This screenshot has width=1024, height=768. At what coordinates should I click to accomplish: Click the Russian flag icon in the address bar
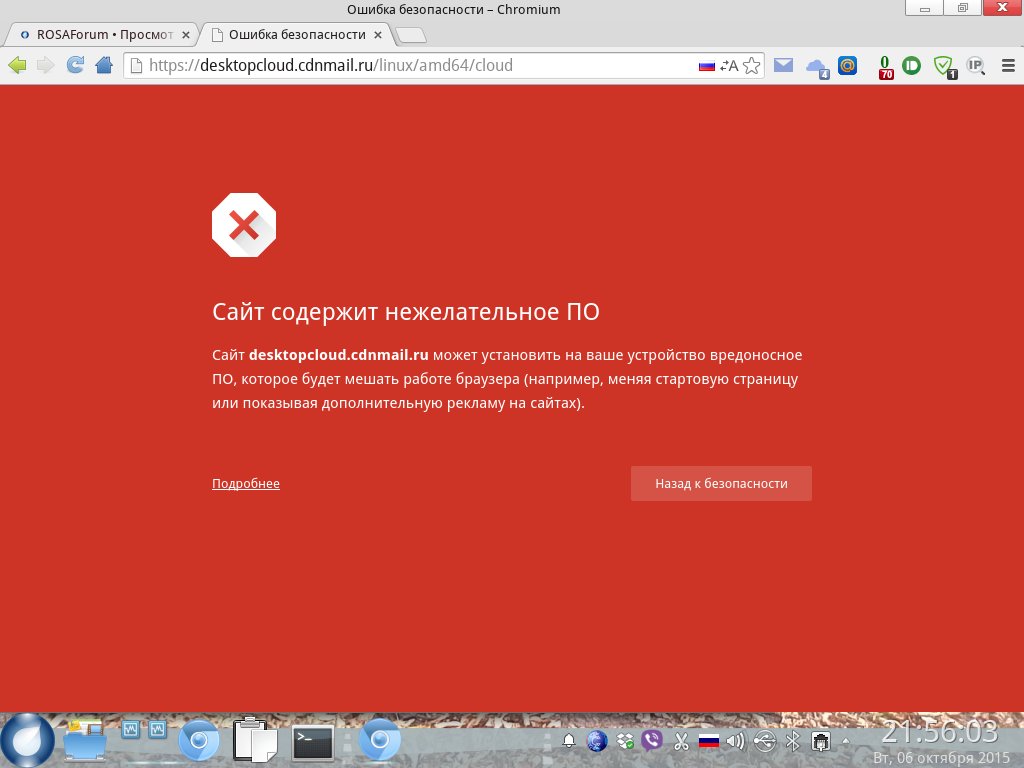coord(707,66)
